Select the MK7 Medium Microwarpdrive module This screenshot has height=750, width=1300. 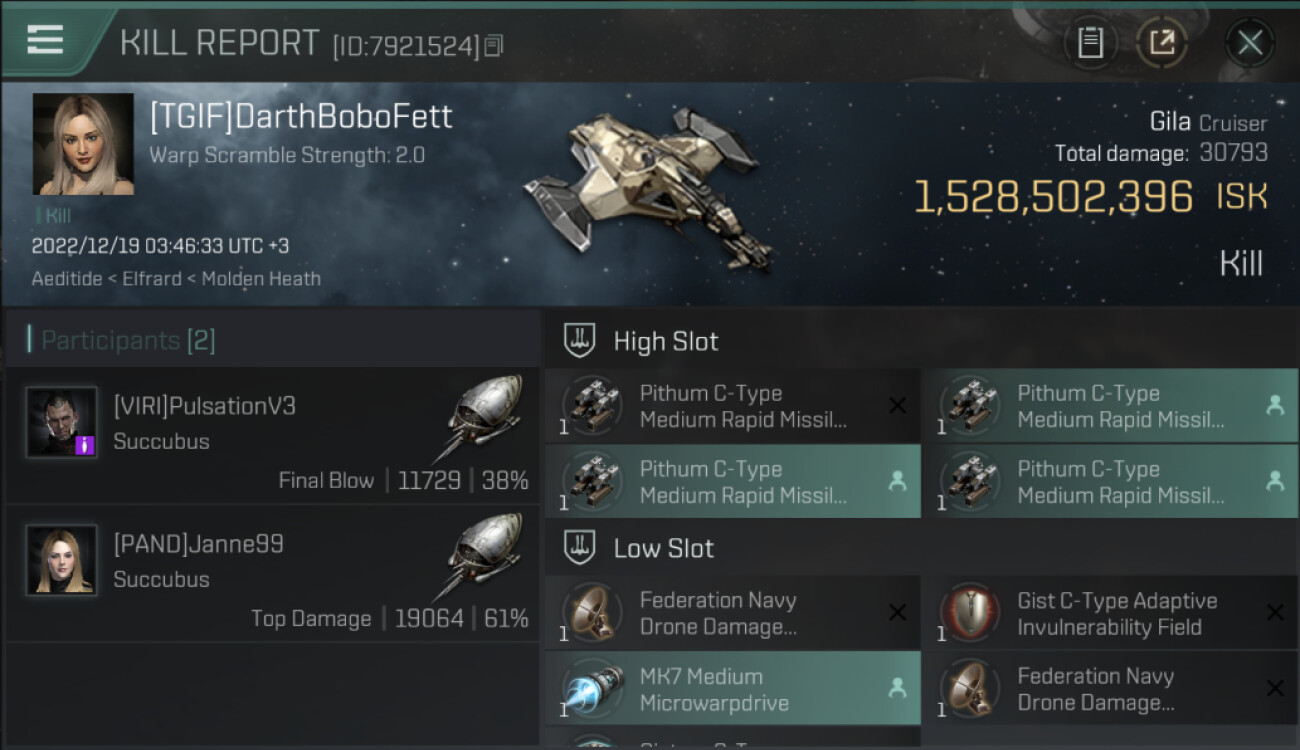(x=733, y=689)
